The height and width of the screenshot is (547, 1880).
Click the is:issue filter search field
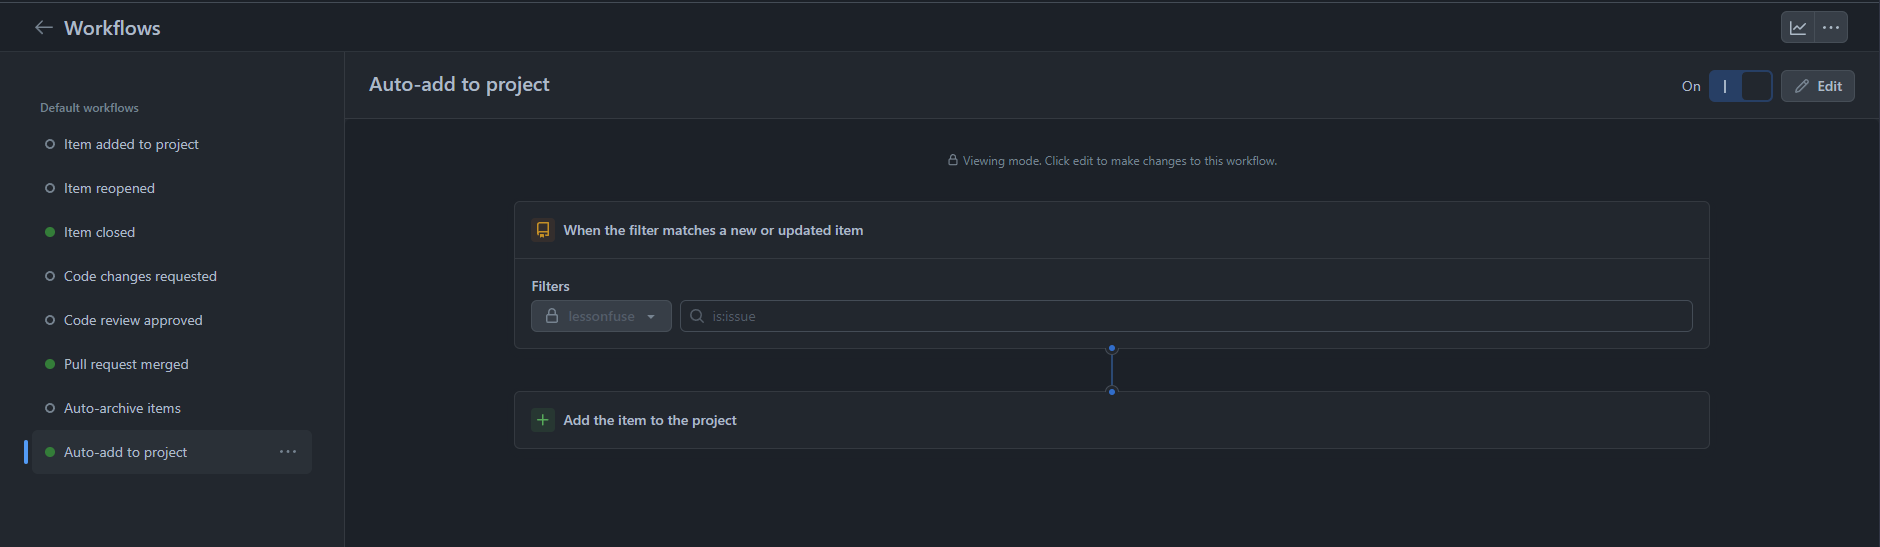click(x=1190, y=316)
